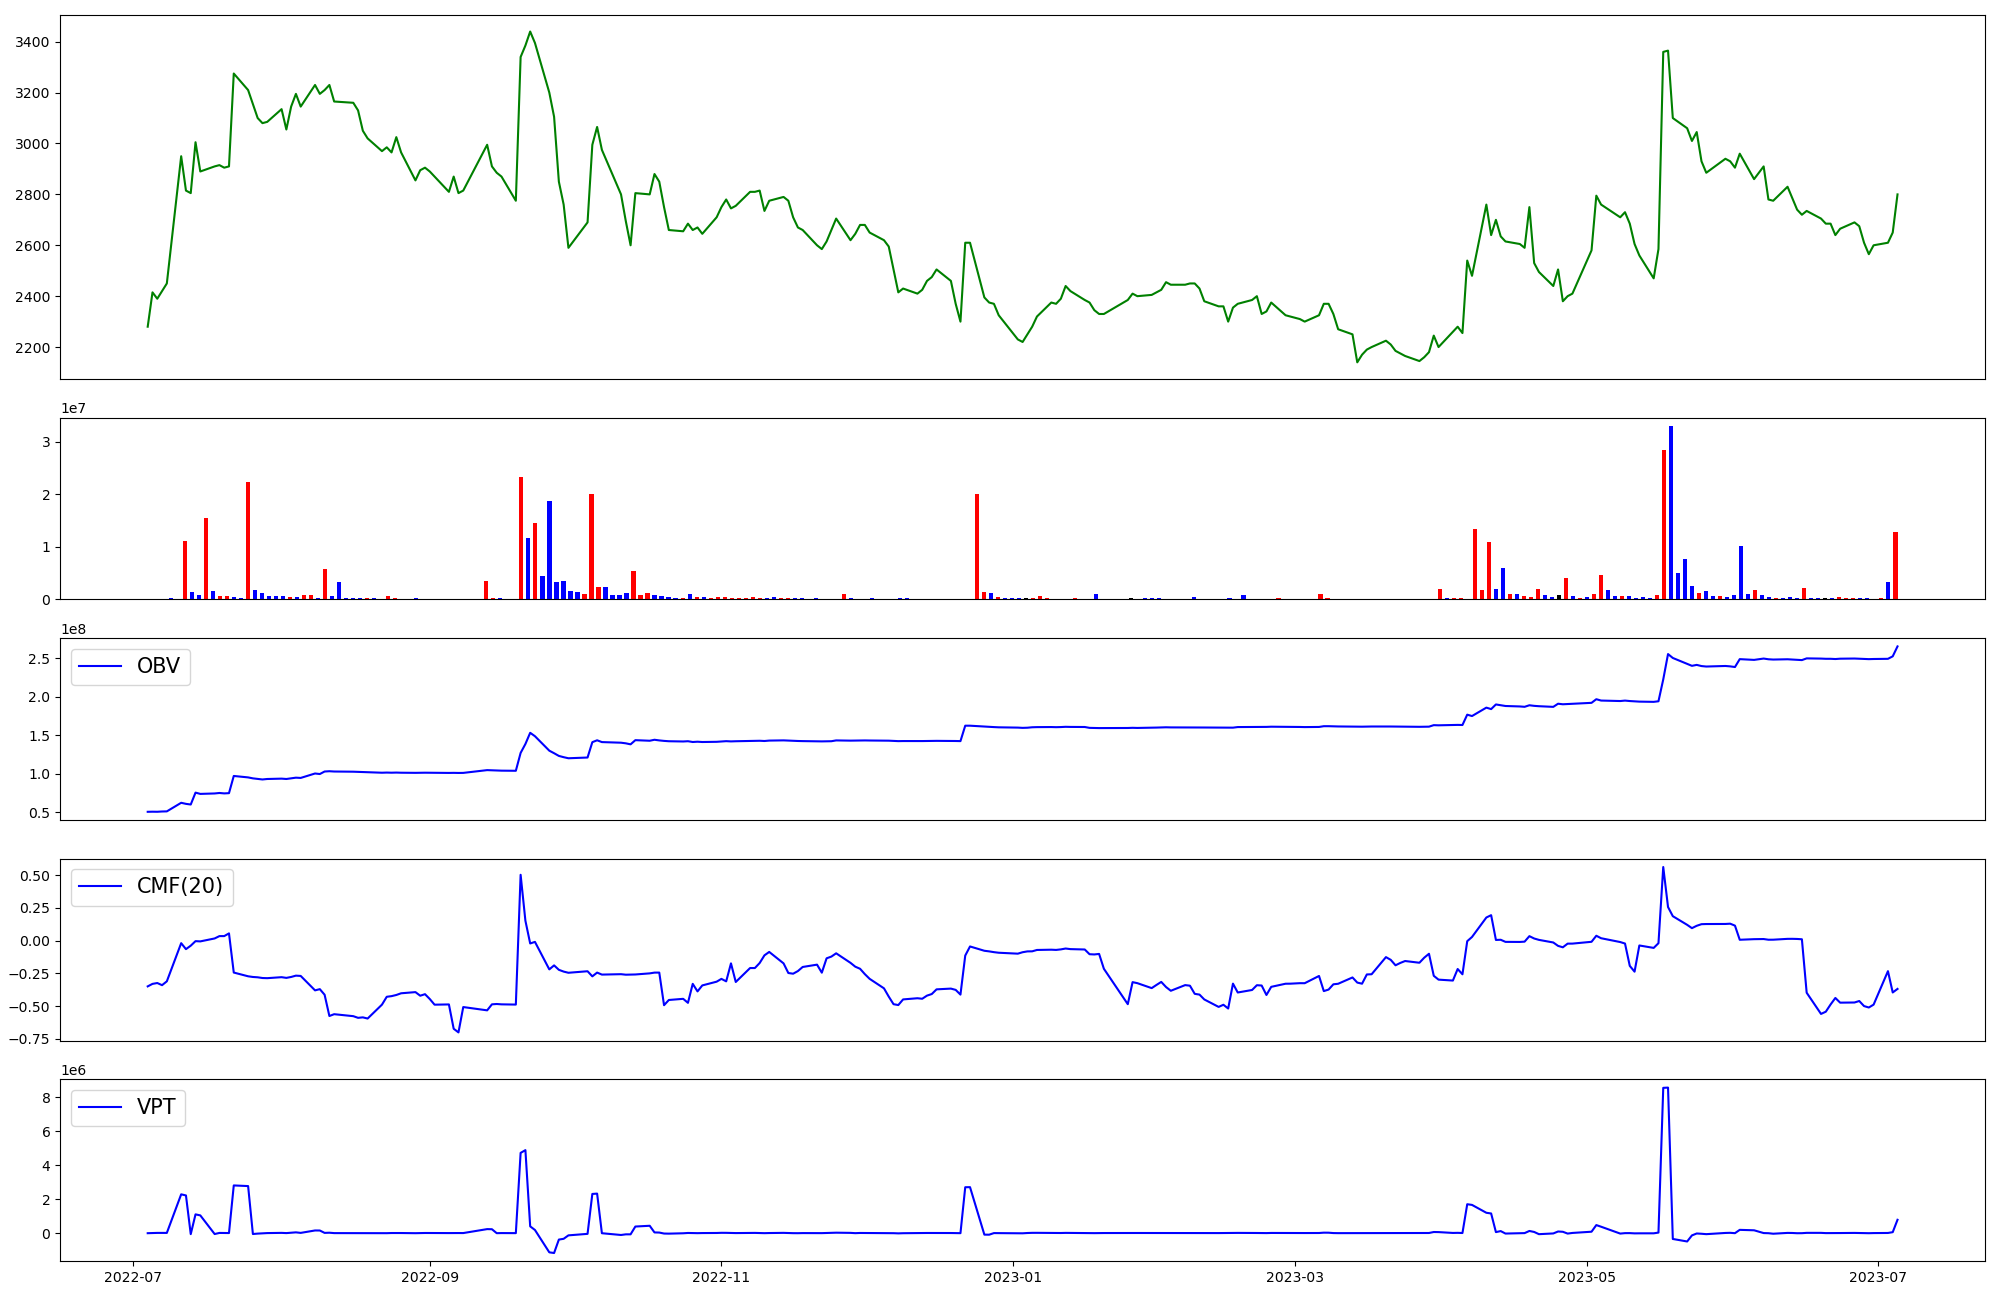Click the 3400 price axis tick label
2000x1300 pixels.
32,42
